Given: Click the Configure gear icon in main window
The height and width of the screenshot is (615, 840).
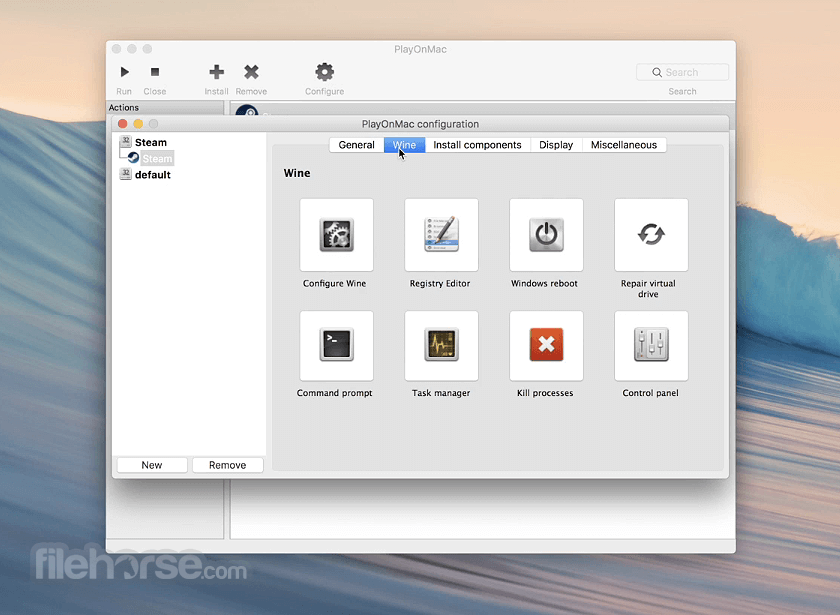Looking at the screenshot, I should (325, 72).
